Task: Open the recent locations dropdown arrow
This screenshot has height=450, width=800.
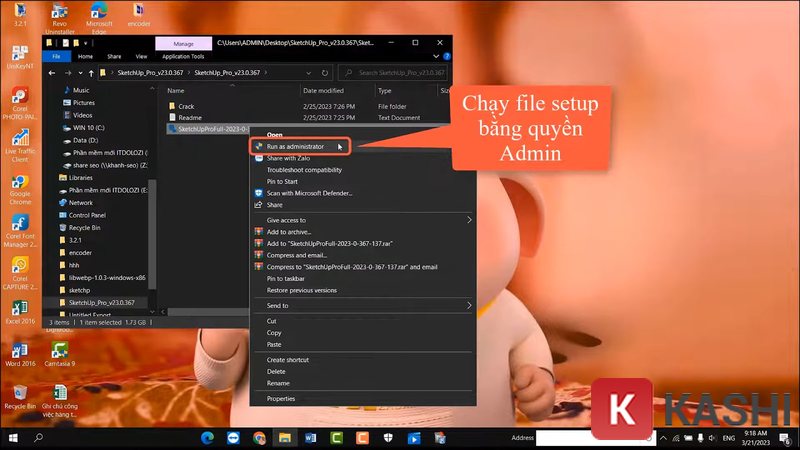Action: (x=80, y=73)
